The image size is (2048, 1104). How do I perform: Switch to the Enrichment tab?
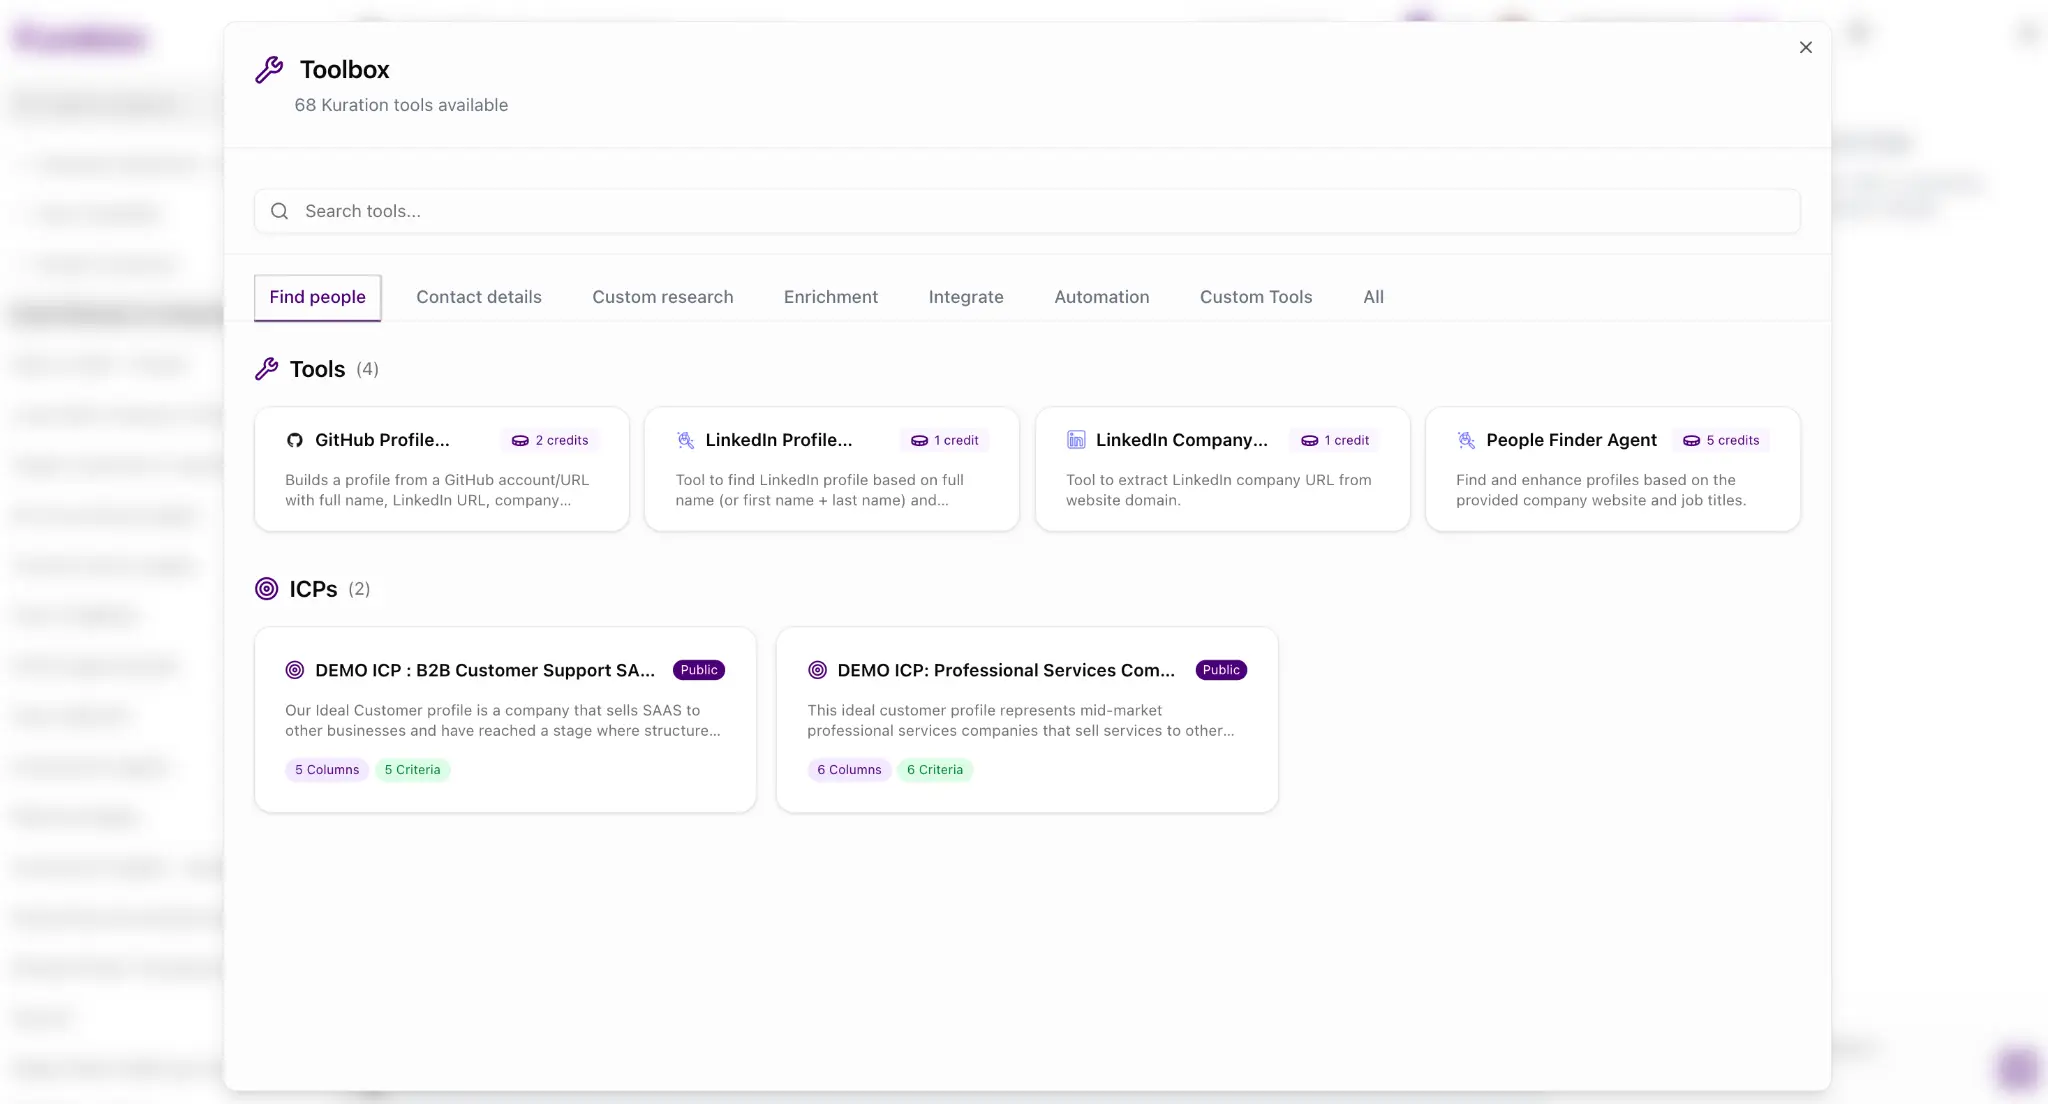(x=831, y=297)
